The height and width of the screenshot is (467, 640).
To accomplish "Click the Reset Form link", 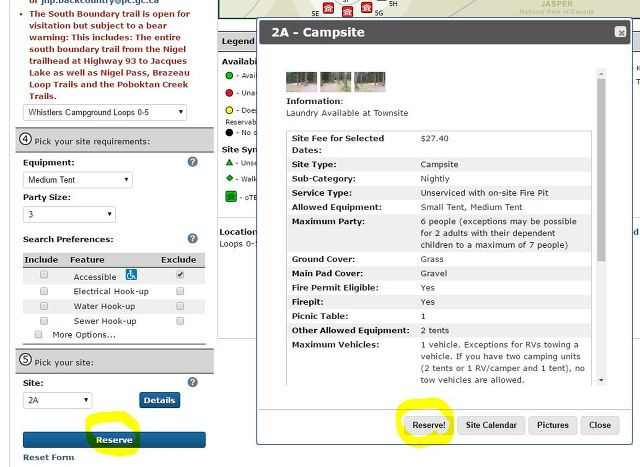I will (49, 457).
